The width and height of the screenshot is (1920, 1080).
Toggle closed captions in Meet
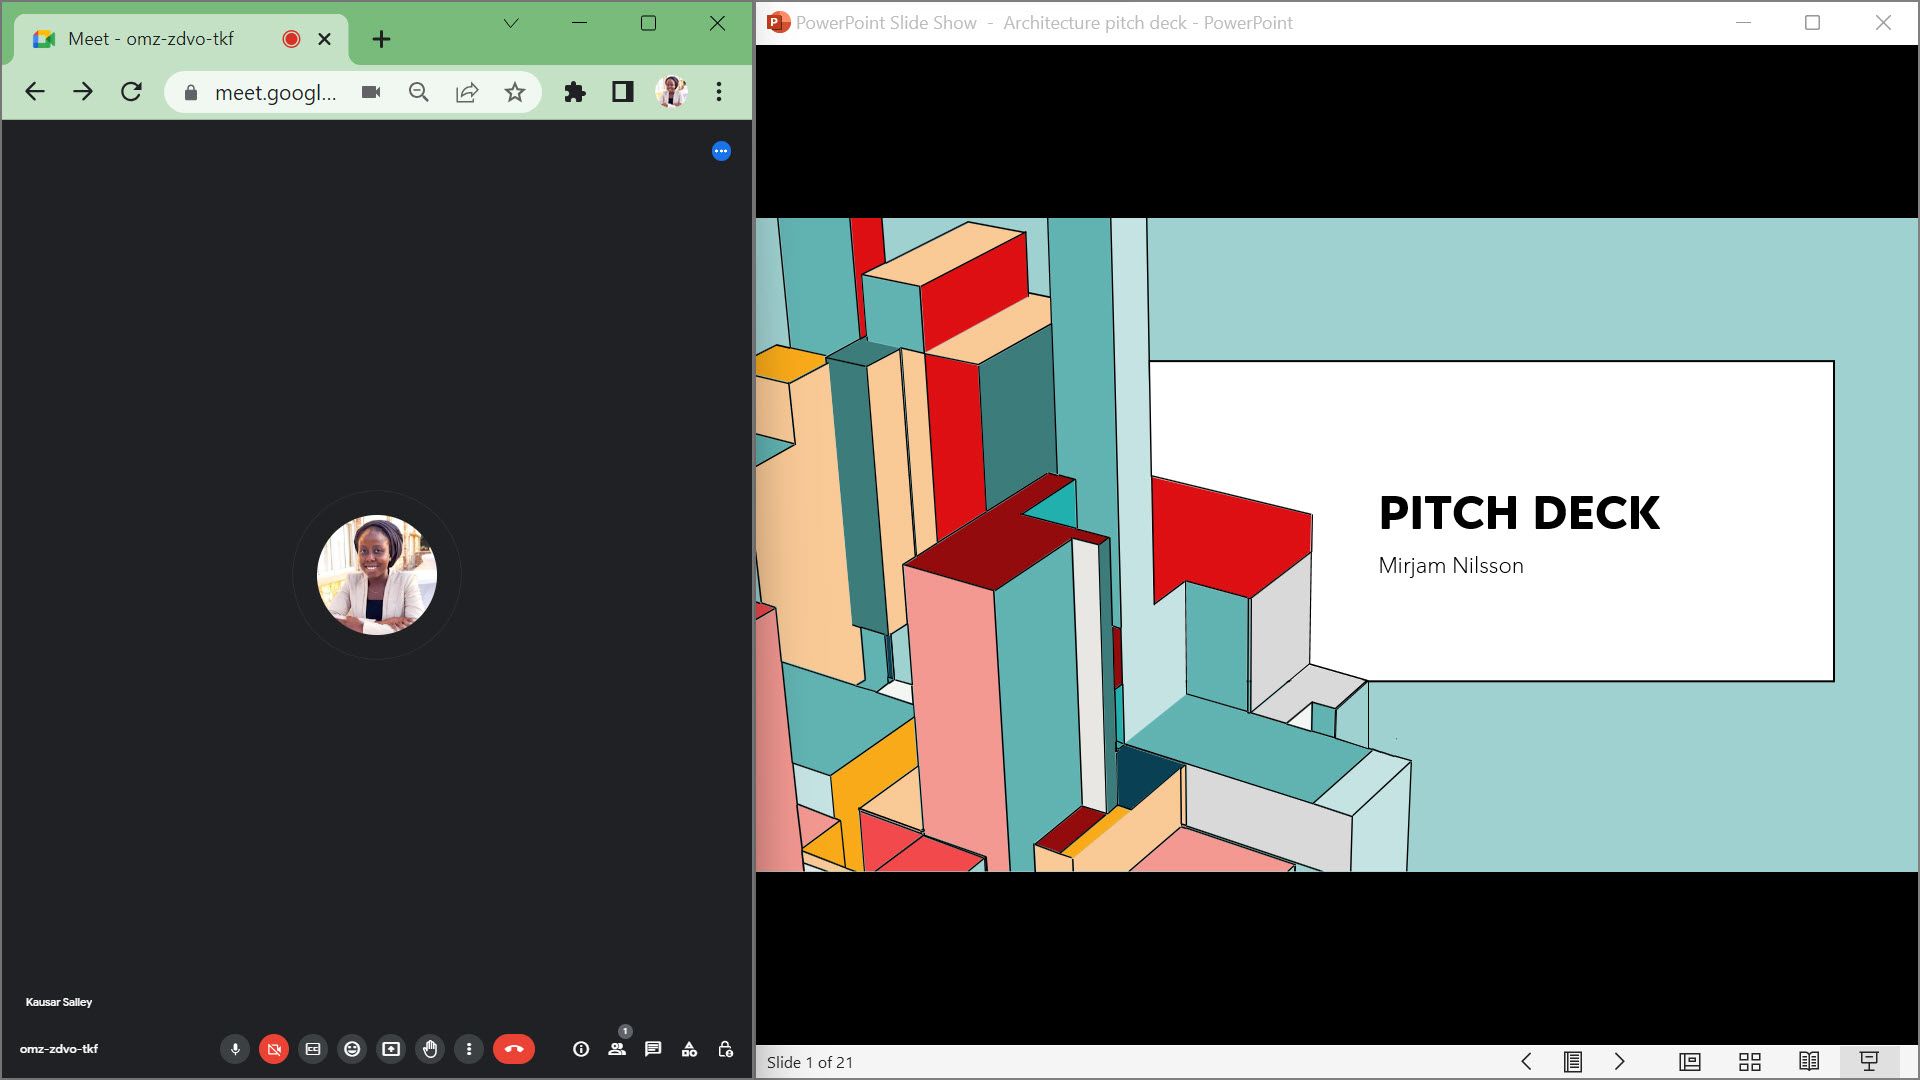pyautogui.click(x=313, y=1049)
